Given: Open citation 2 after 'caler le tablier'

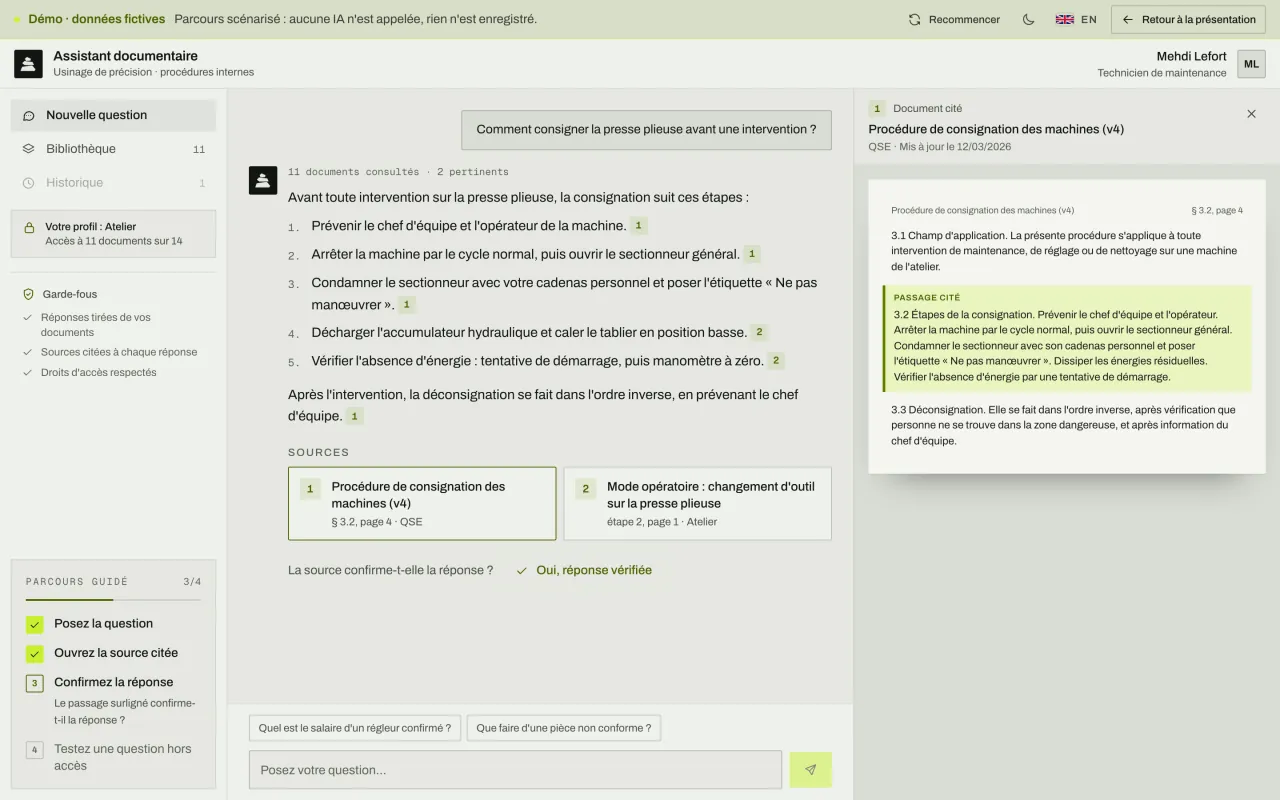Looking at the screenshot, I should [759, 332].
